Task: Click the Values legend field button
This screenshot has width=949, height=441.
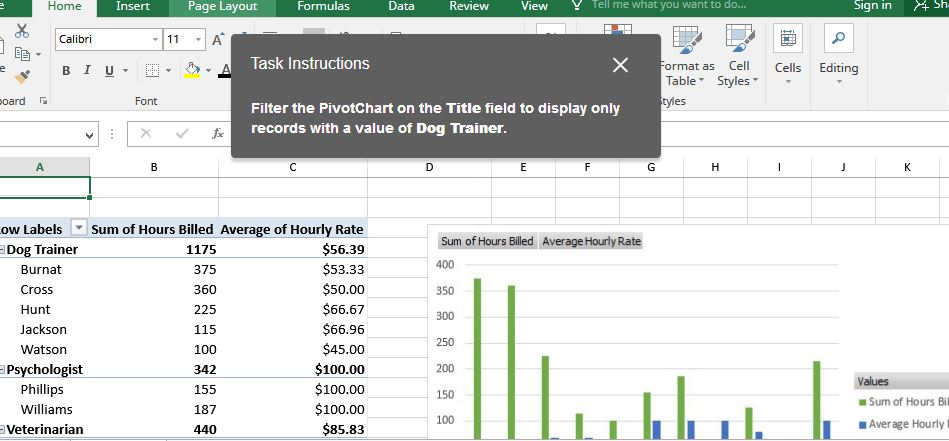Action: 901,382
